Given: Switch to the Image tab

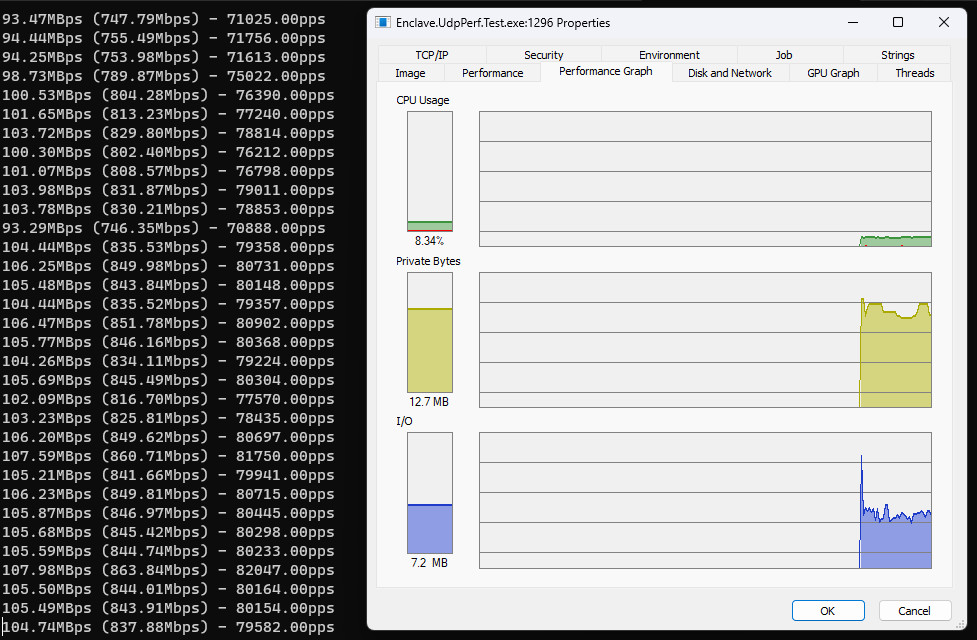Looking at the screenshot, I should (x=410, y=73).
